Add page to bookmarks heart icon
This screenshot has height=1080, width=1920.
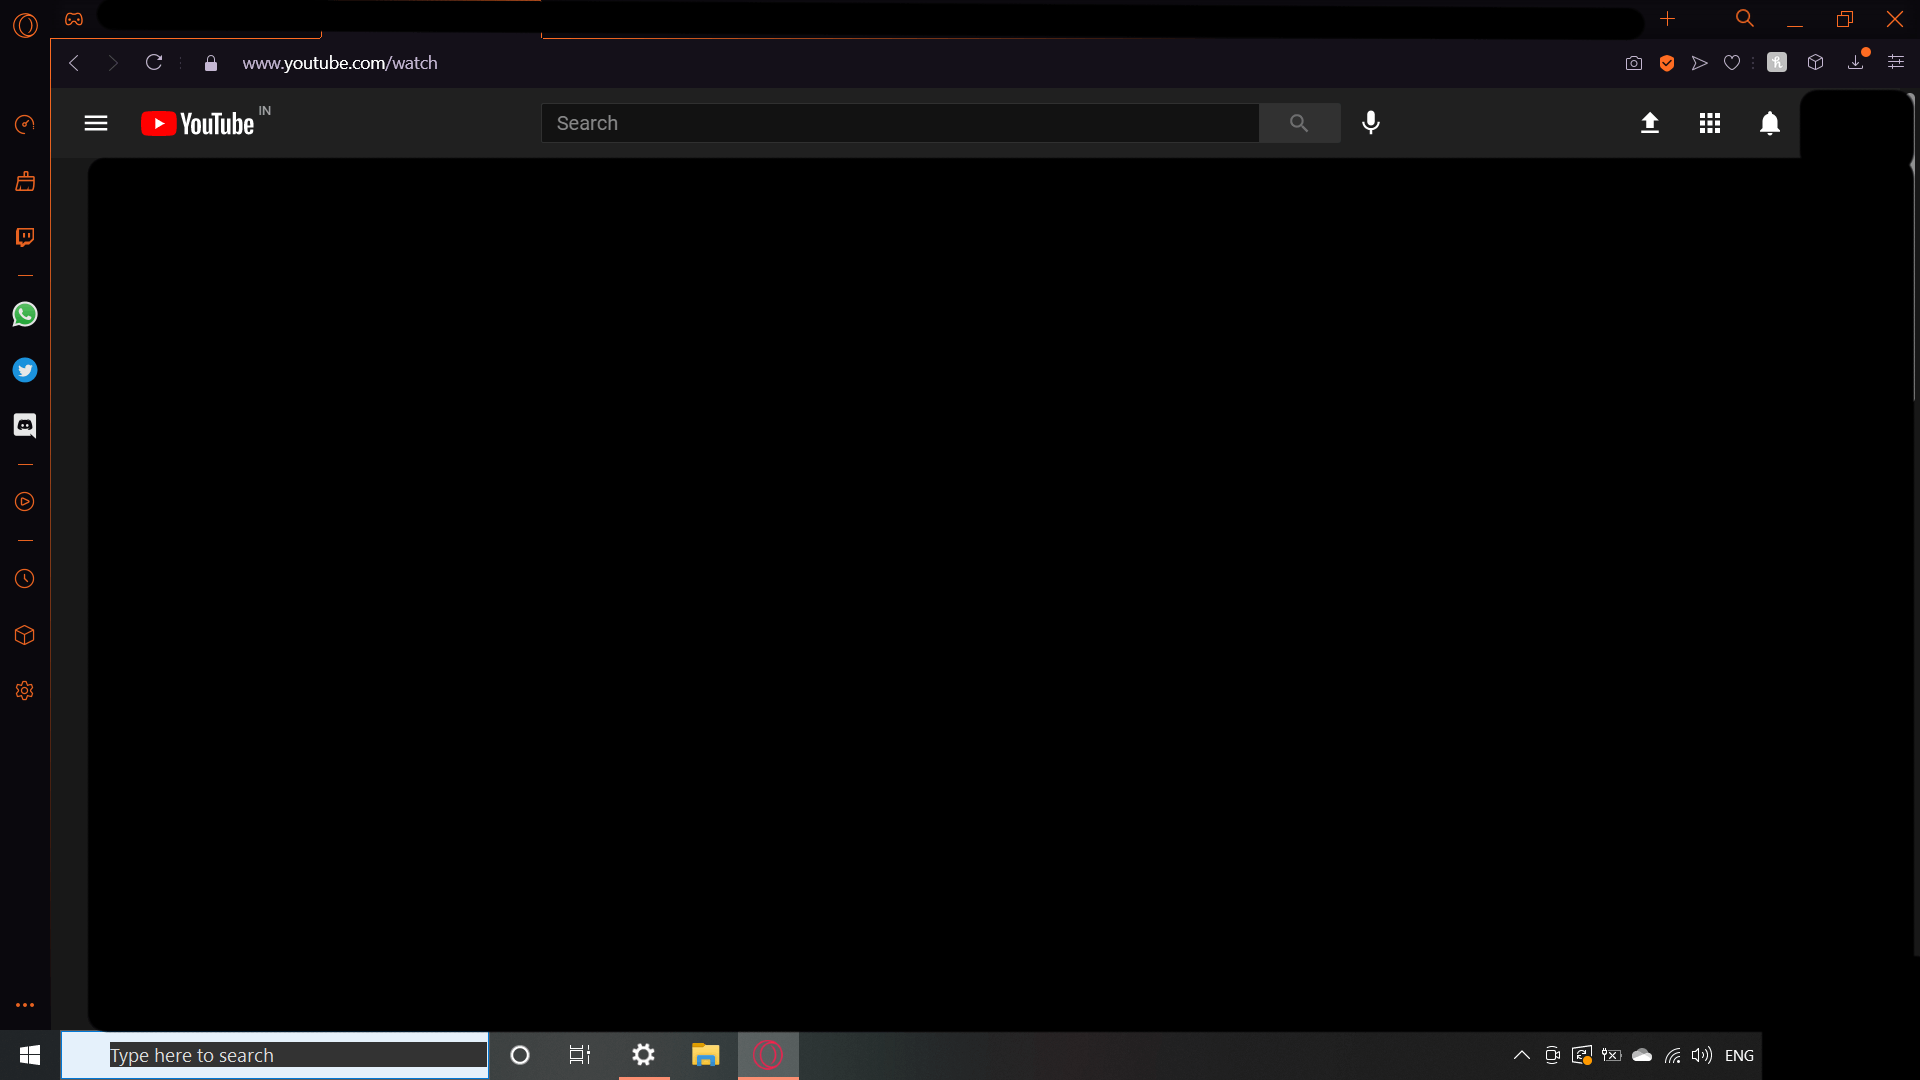pos(1732,63)
